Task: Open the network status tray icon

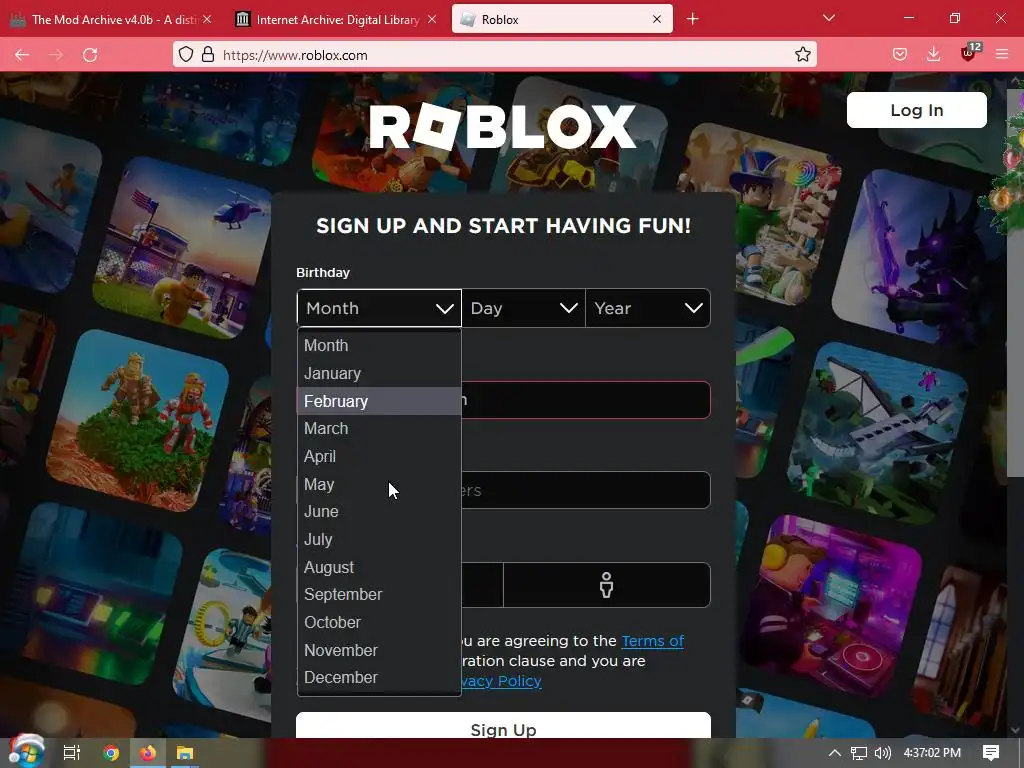Action: 859,753
